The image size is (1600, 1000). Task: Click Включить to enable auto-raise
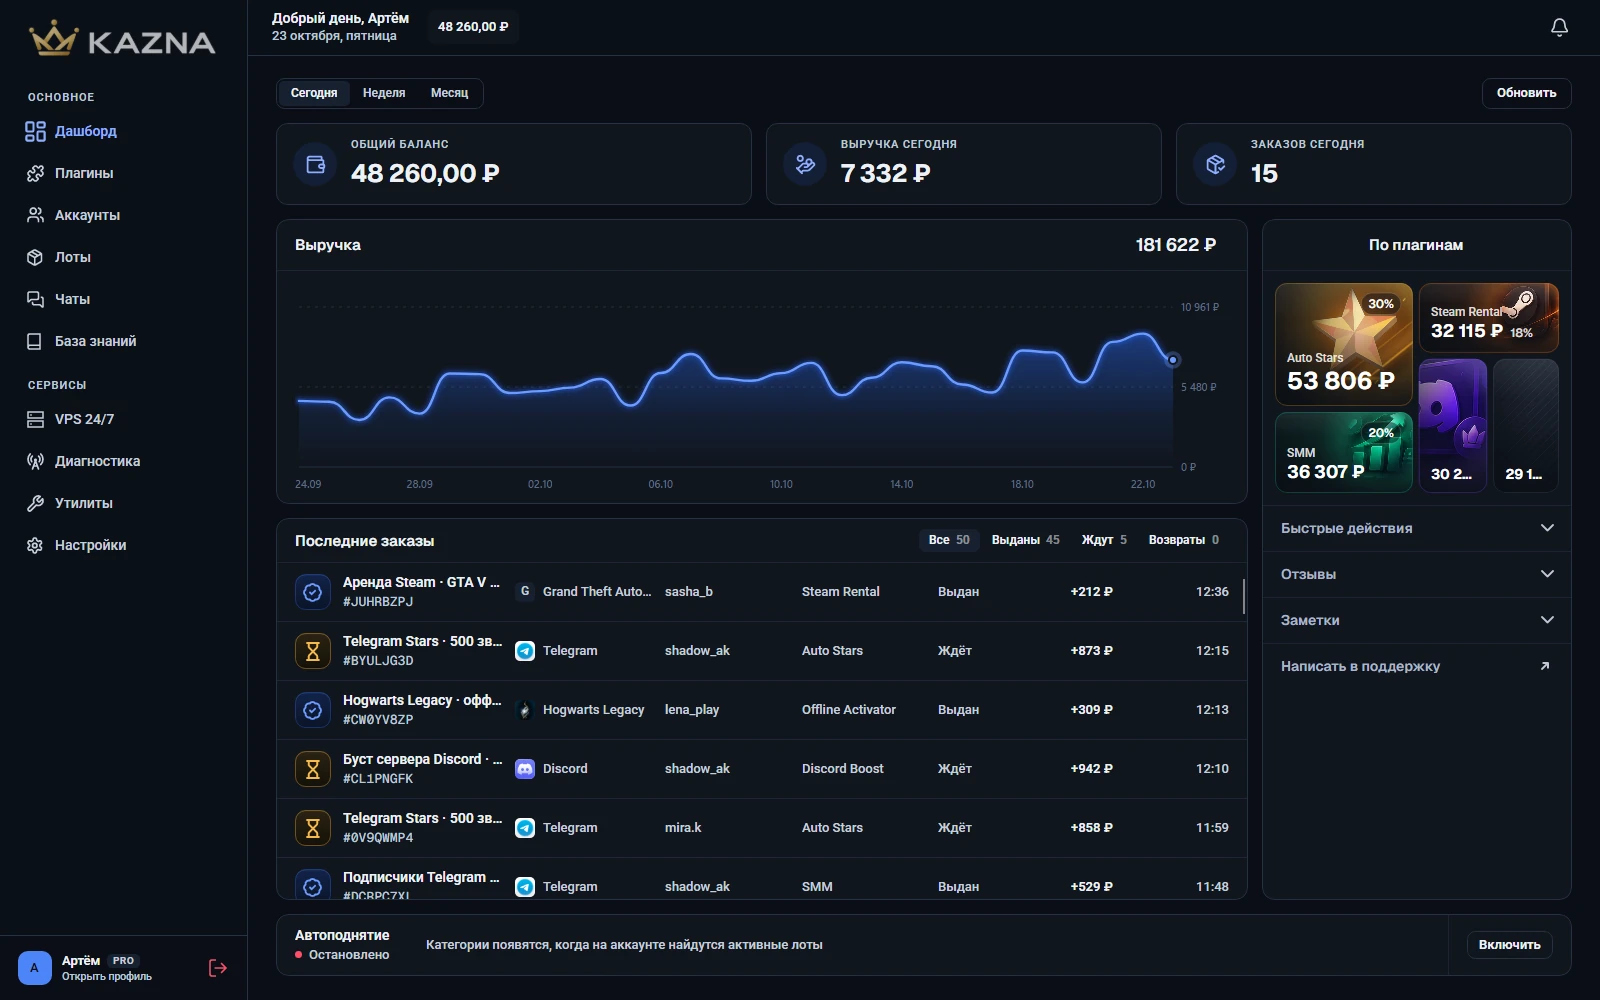(x=1509, y=945)
